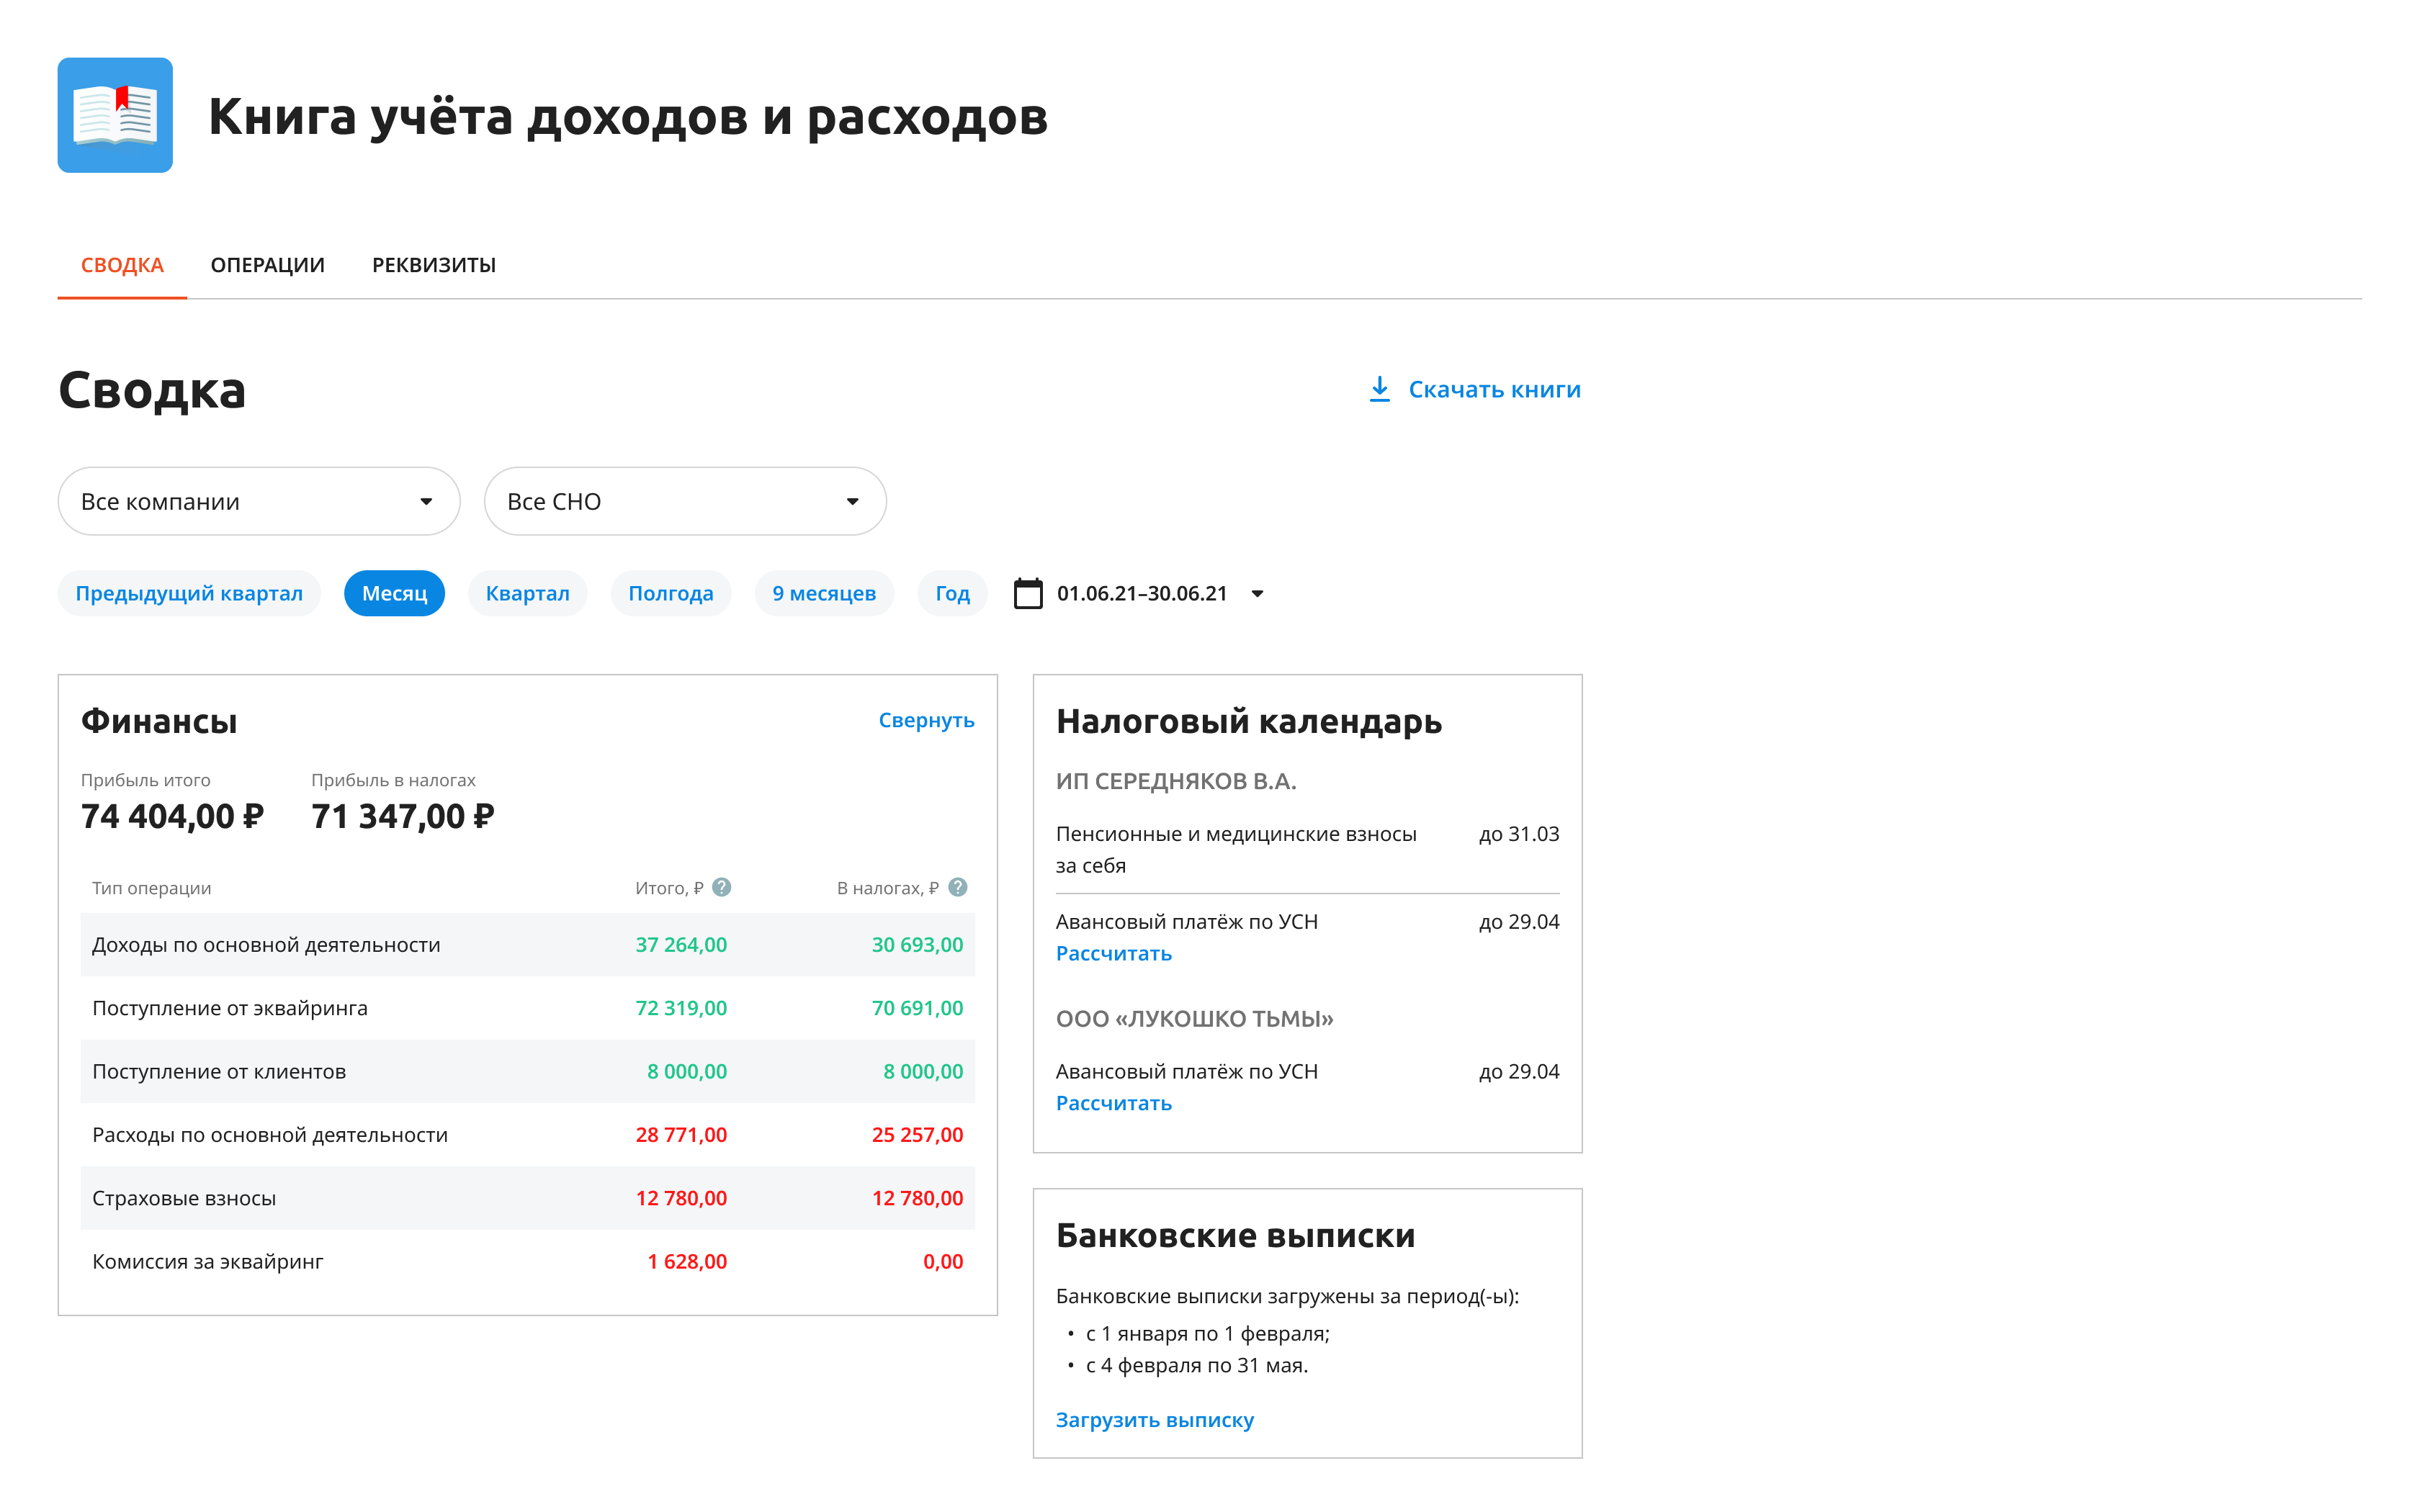Click the до 31.03 deadline
Screen dimensions: 2420x1512
[1519, 834]
